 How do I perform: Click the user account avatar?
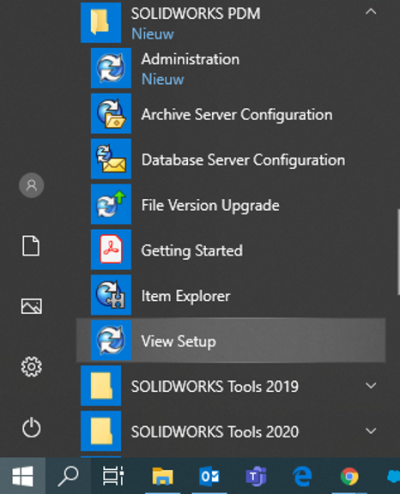31,185
